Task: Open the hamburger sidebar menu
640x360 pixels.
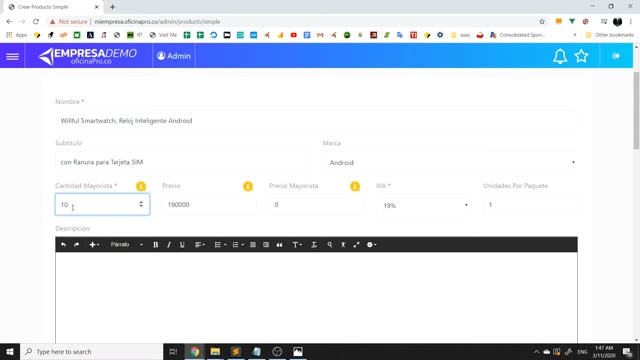Action: point(12,56)
